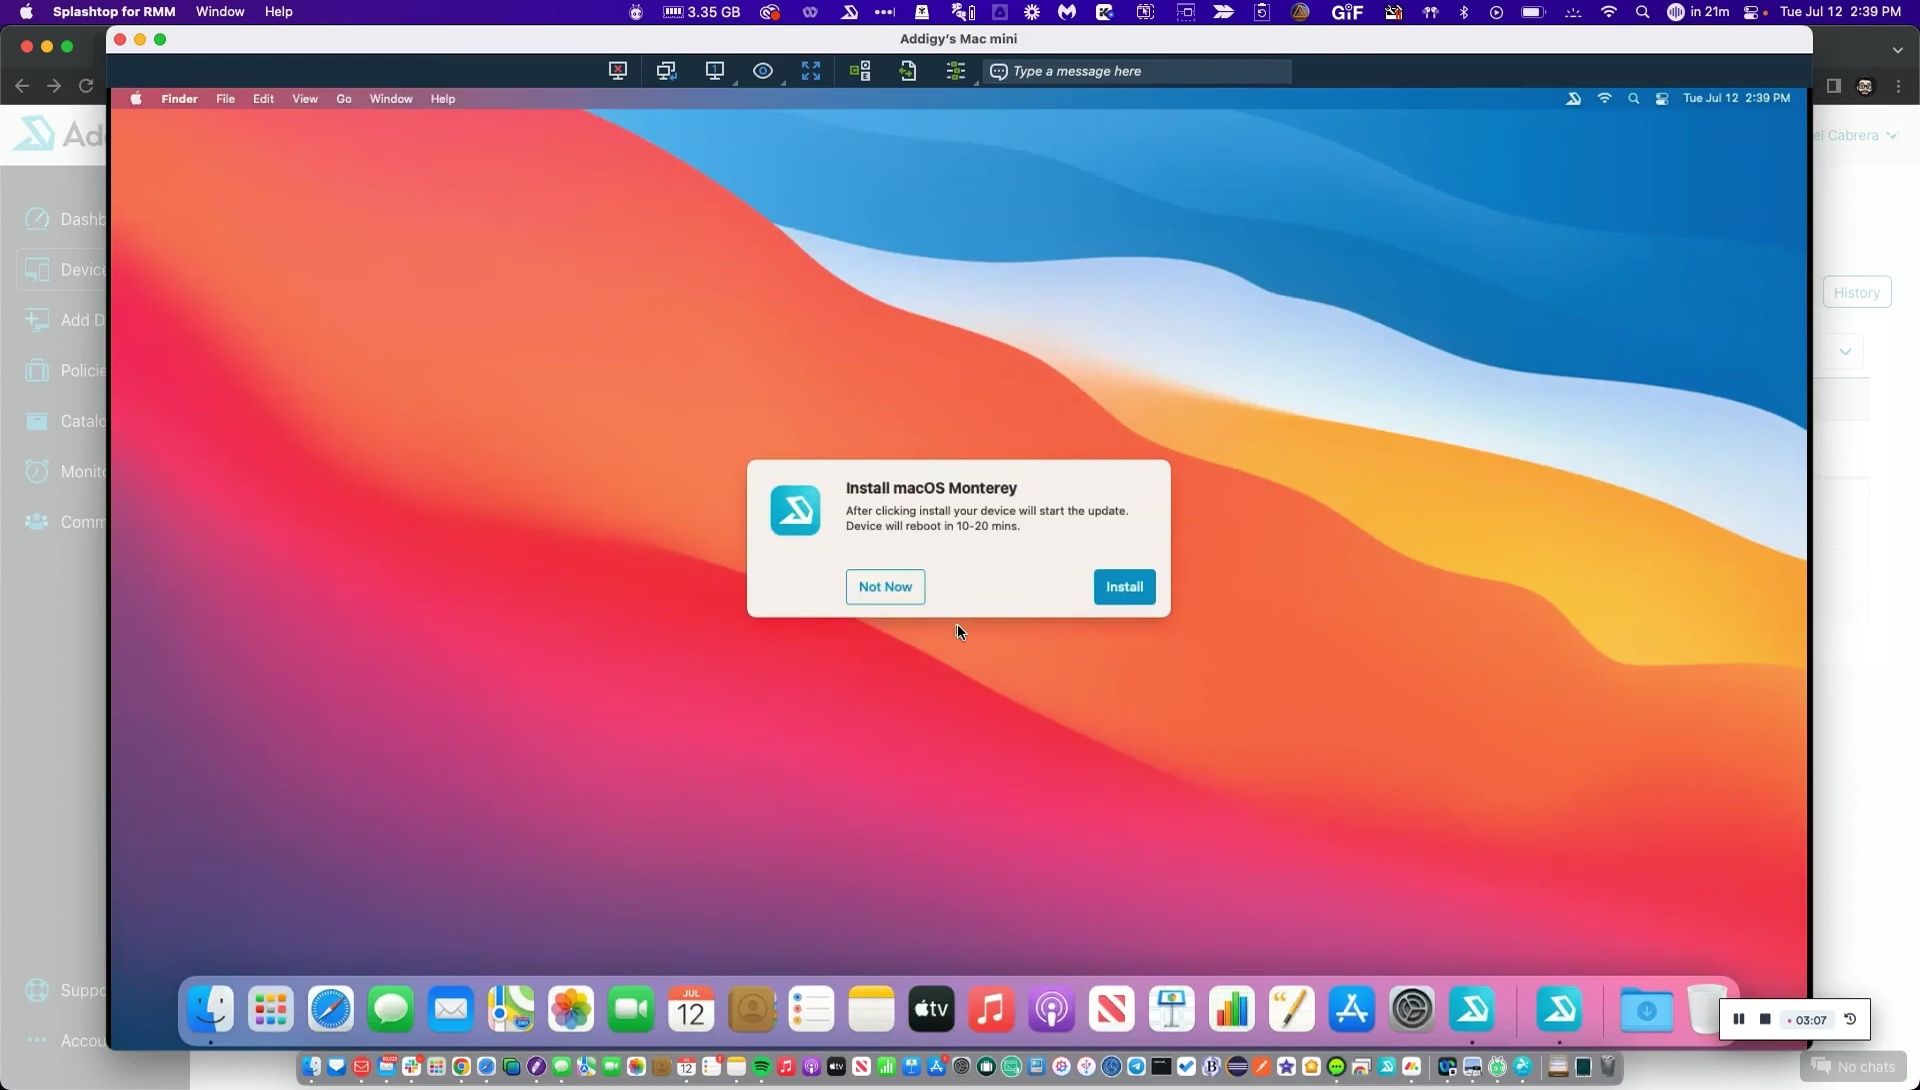Expand the chevron dropdown below History button

click(x=1845, y=352)
